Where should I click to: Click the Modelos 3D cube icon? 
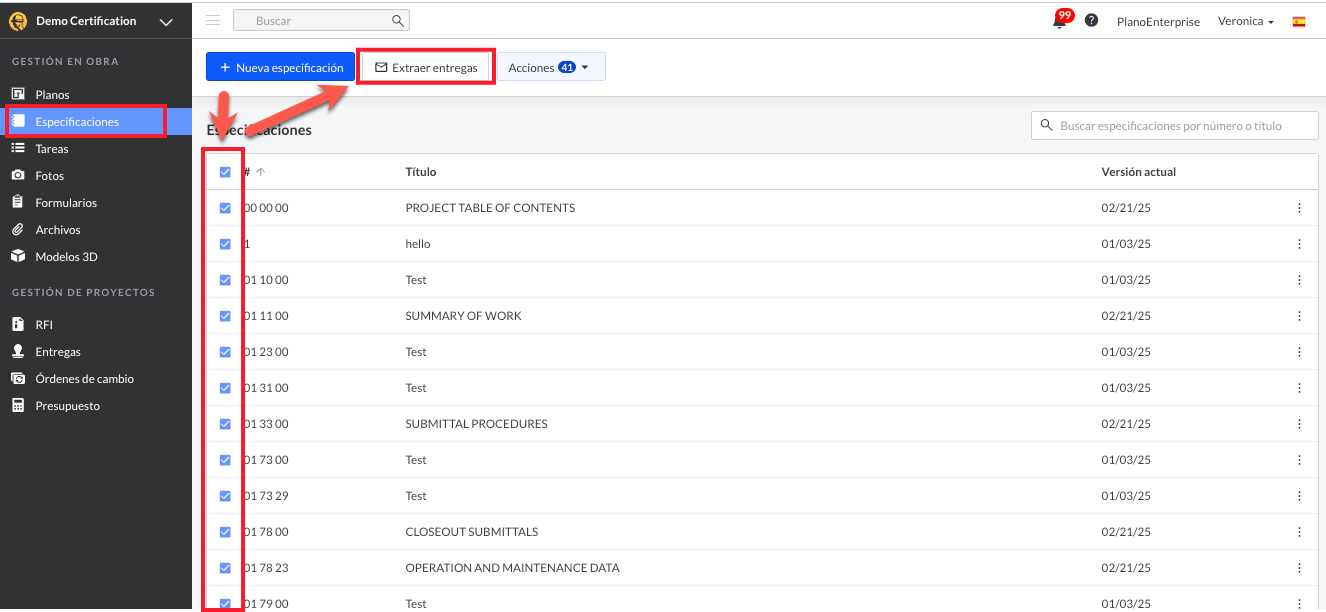18,257
